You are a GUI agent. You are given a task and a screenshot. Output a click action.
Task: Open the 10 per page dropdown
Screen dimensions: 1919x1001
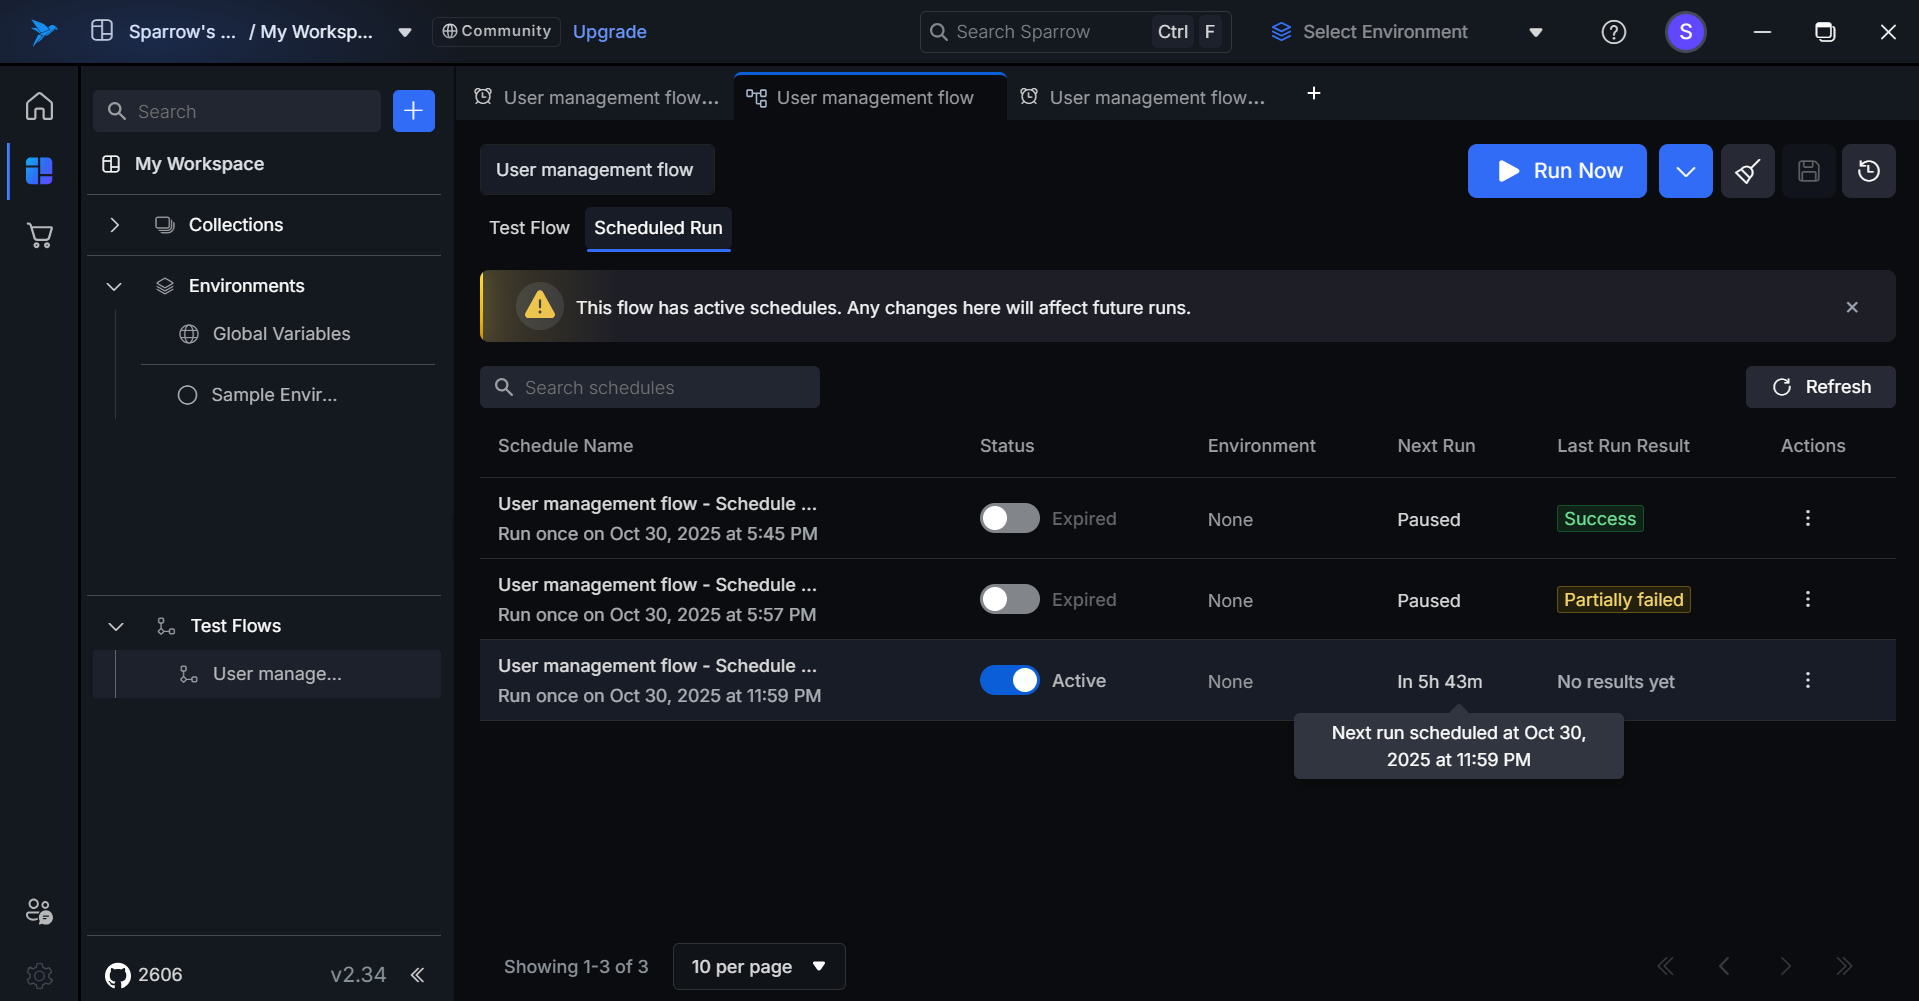(759, 967)
